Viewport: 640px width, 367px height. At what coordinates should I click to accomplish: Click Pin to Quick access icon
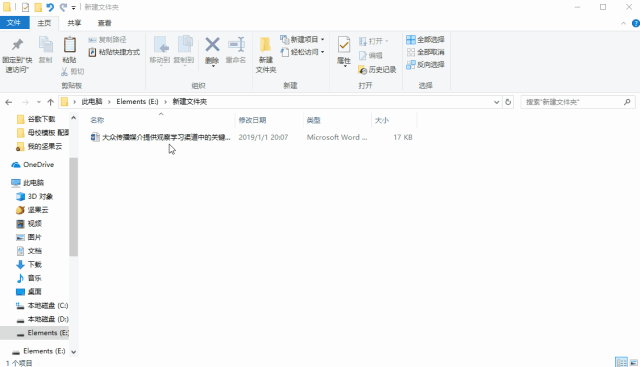(x=17, y=45)
